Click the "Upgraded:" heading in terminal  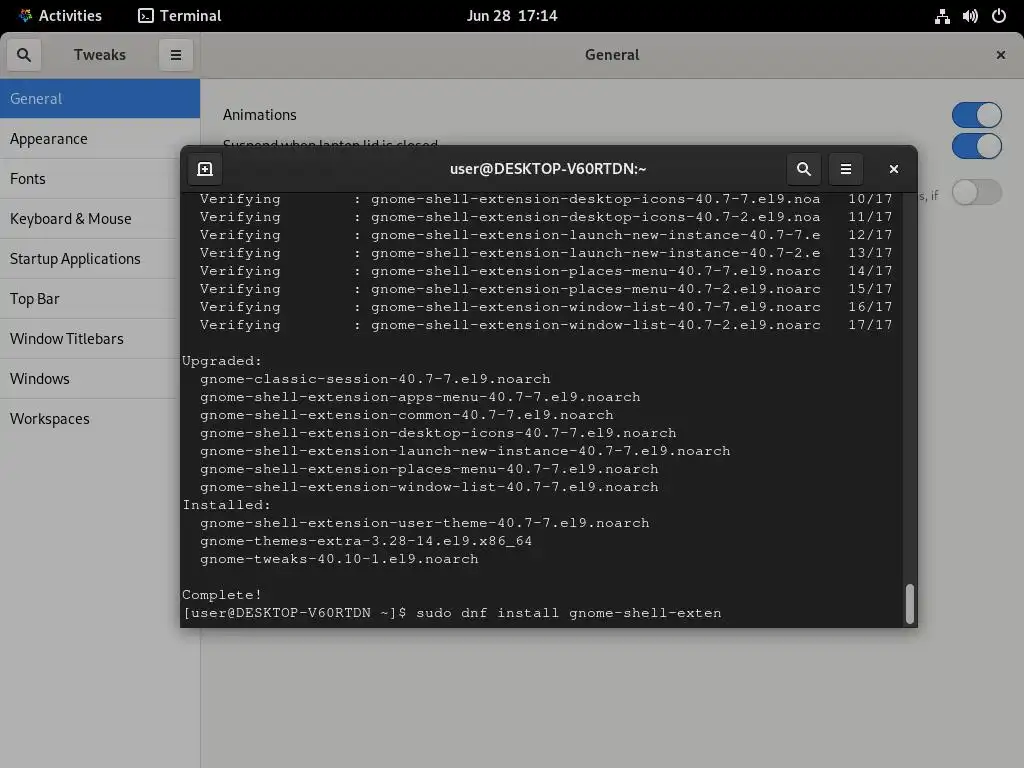(x=222, y=361)
